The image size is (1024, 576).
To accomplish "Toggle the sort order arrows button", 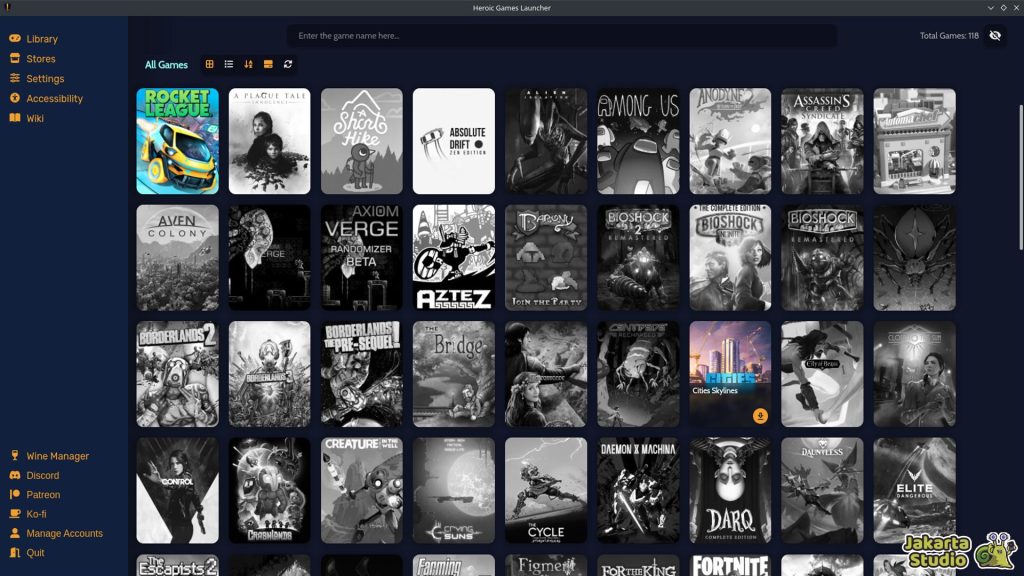I will pyautogui.click(x=249, y=64).
